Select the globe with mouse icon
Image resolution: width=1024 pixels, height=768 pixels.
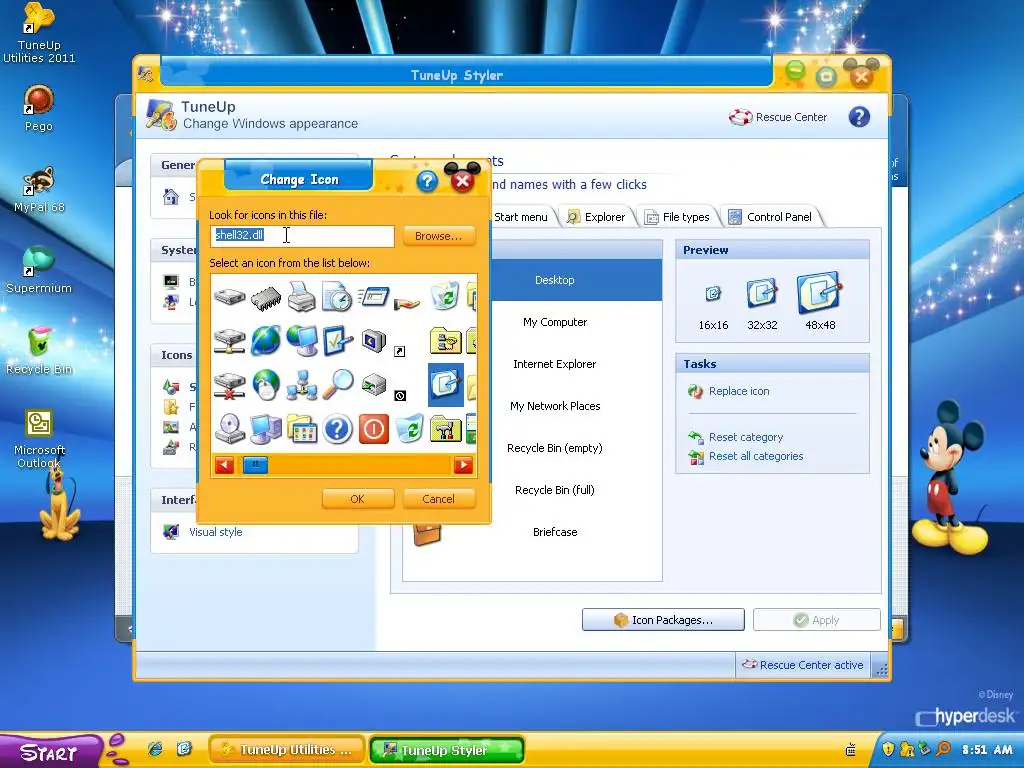[266, 384]
